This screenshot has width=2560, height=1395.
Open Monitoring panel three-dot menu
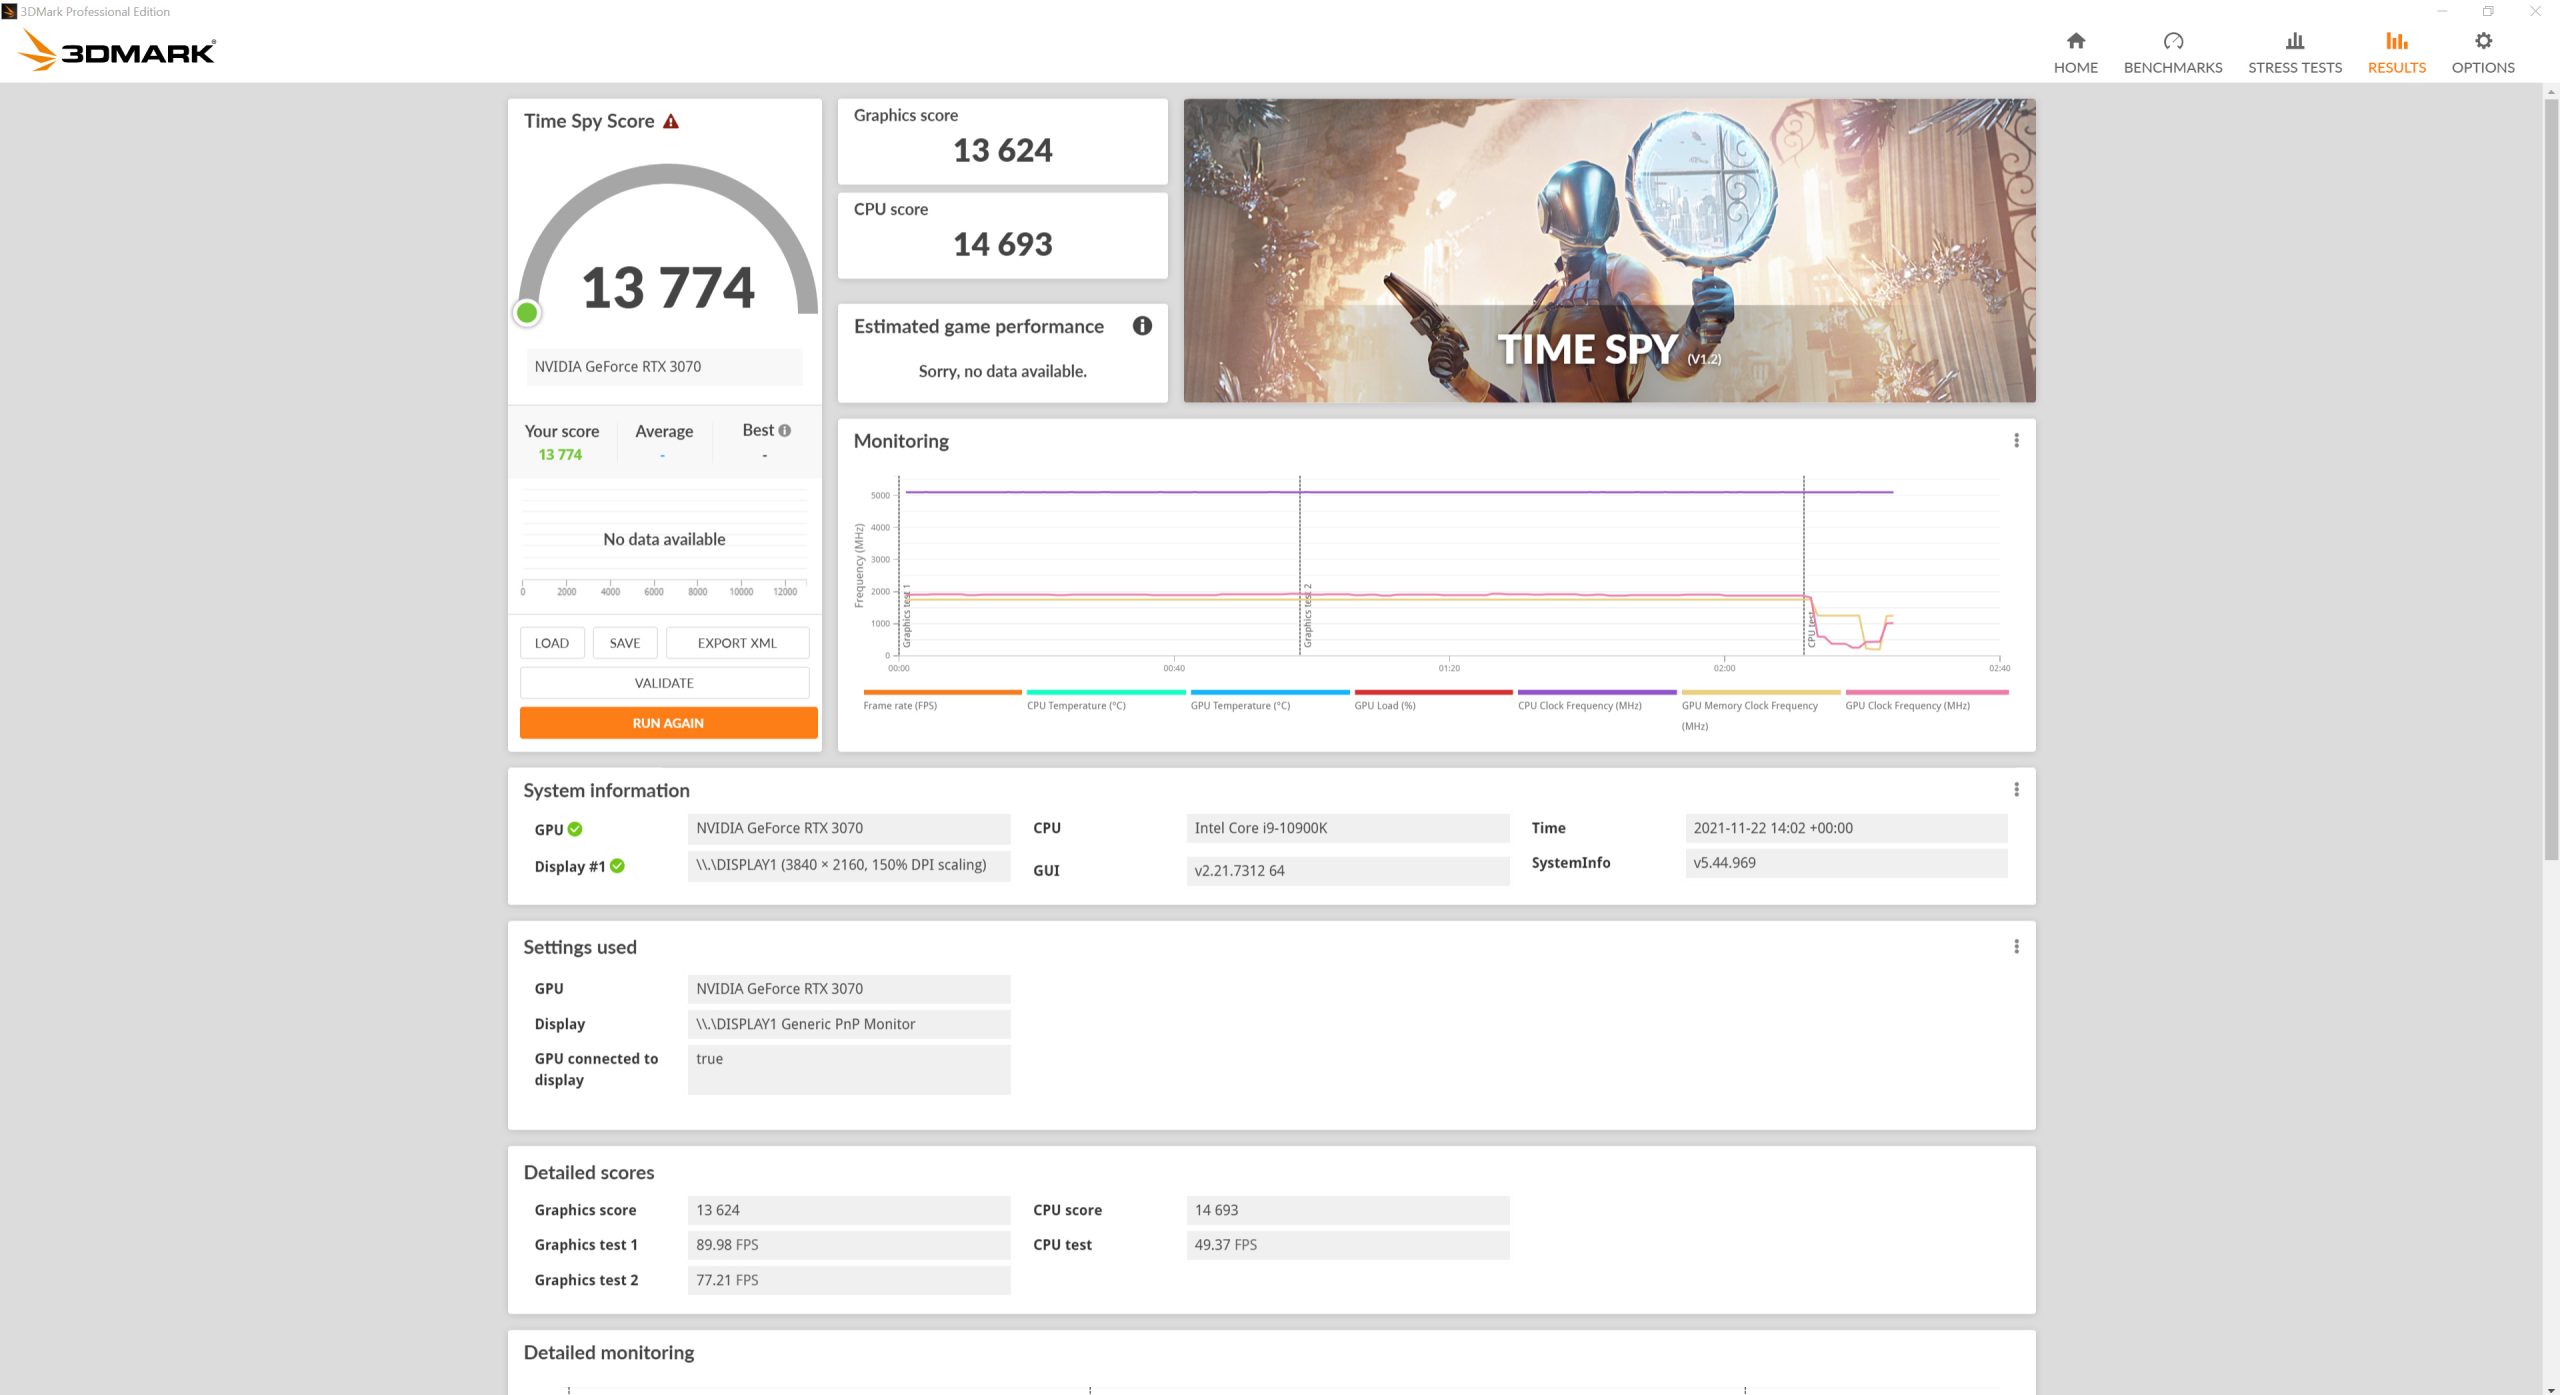(2016, 441)
